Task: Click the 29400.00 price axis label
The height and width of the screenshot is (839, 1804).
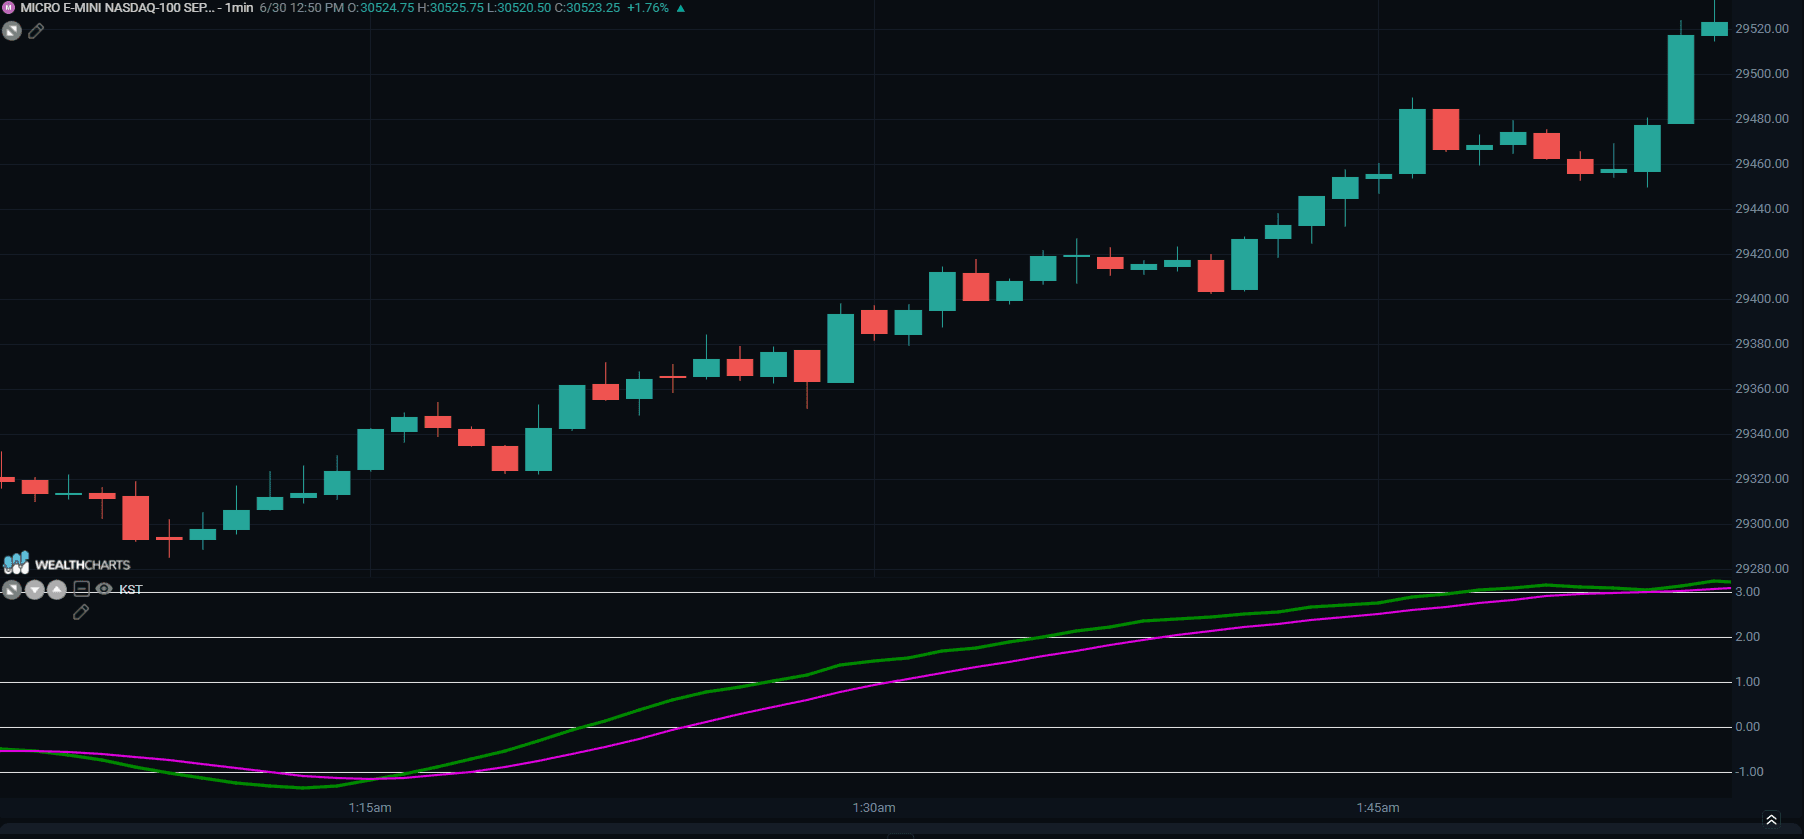Action: tap(1762, 299)
